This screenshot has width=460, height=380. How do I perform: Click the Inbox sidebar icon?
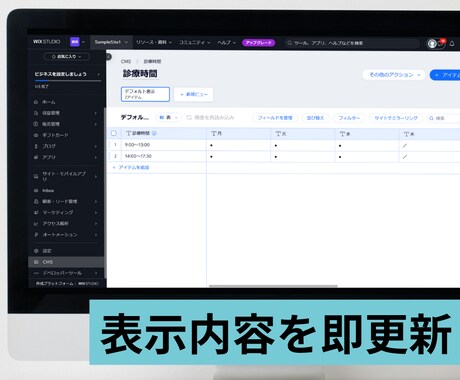click(x=36, y=191)
